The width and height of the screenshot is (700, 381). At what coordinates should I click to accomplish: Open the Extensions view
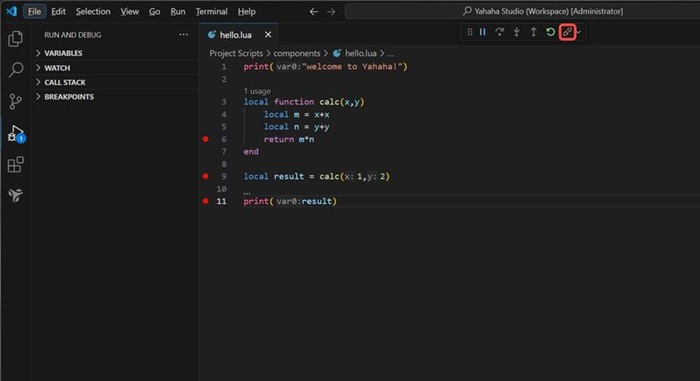(16, 164)
